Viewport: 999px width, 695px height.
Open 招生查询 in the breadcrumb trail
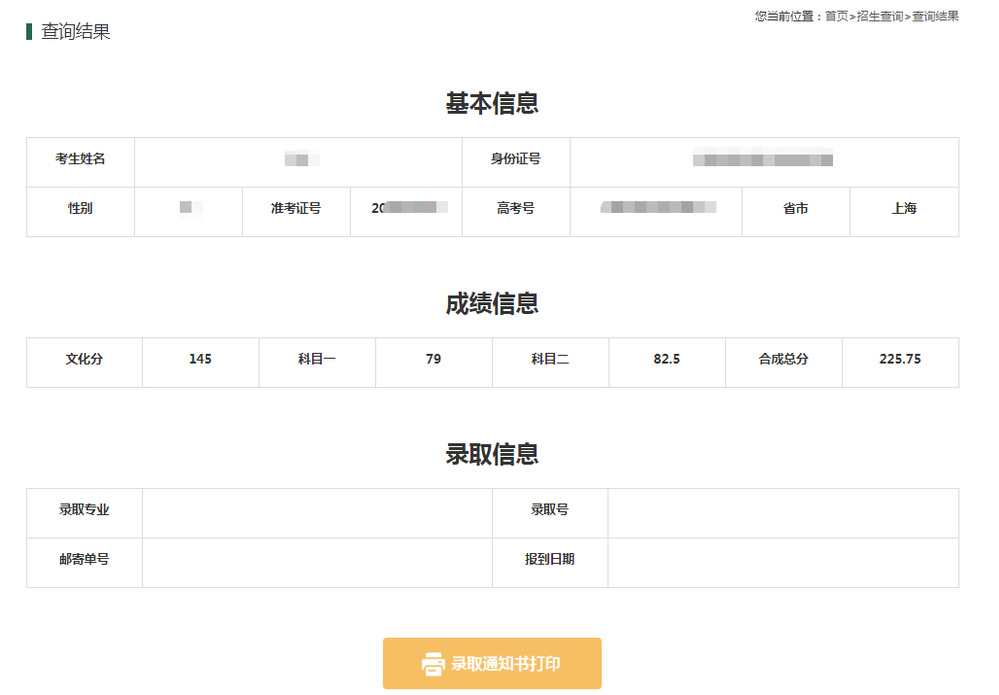880,16
